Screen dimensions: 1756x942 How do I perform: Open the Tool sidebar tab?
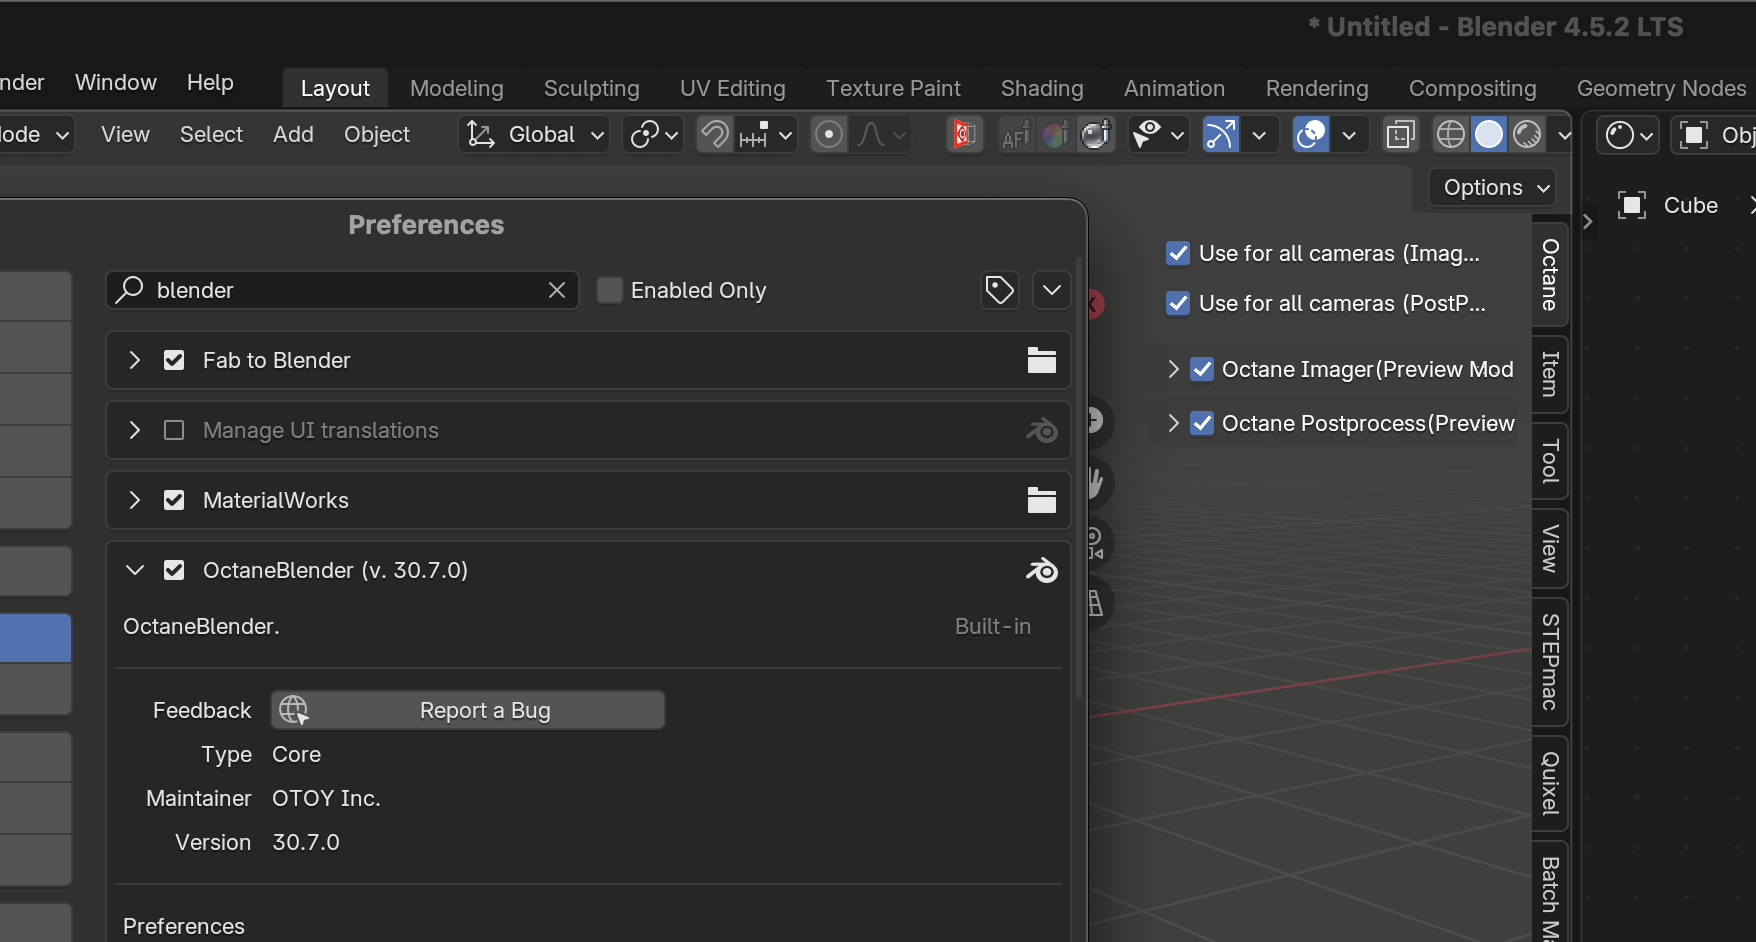[x=1550, y=461]
